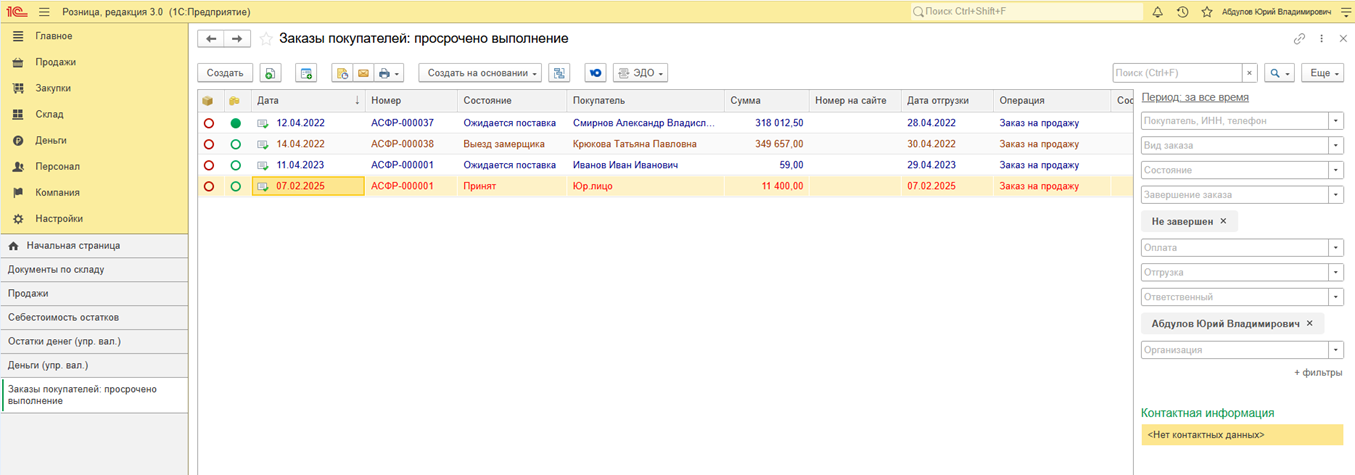Expand the 'Создать на основании' dropdown
Viewport: 1355px width, 475px height.
coord(482,73)
